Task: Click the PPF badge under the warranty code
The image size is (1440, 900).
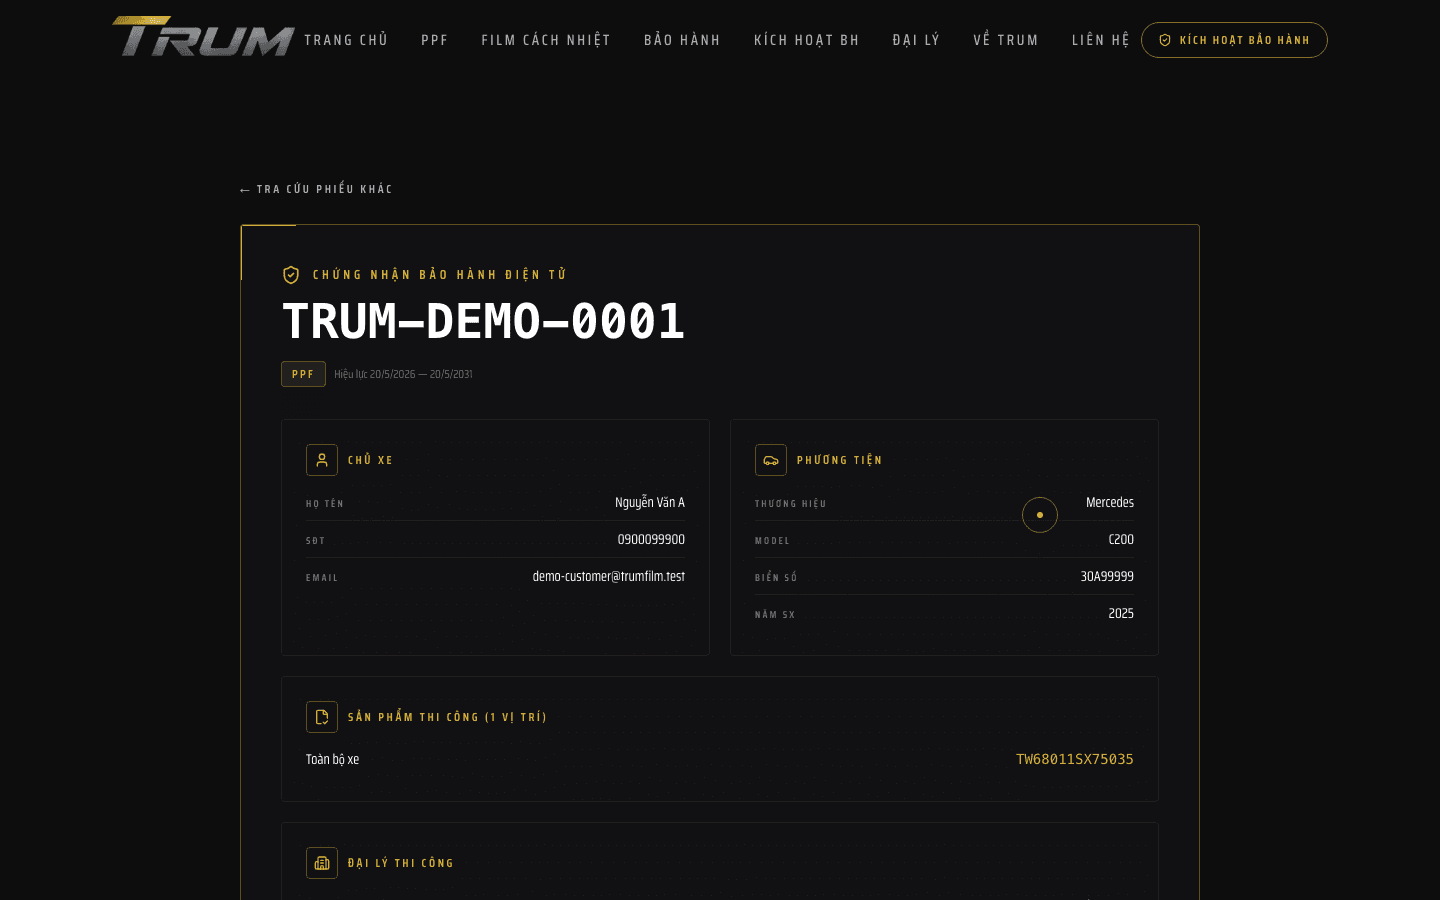Action: point(303,374)
